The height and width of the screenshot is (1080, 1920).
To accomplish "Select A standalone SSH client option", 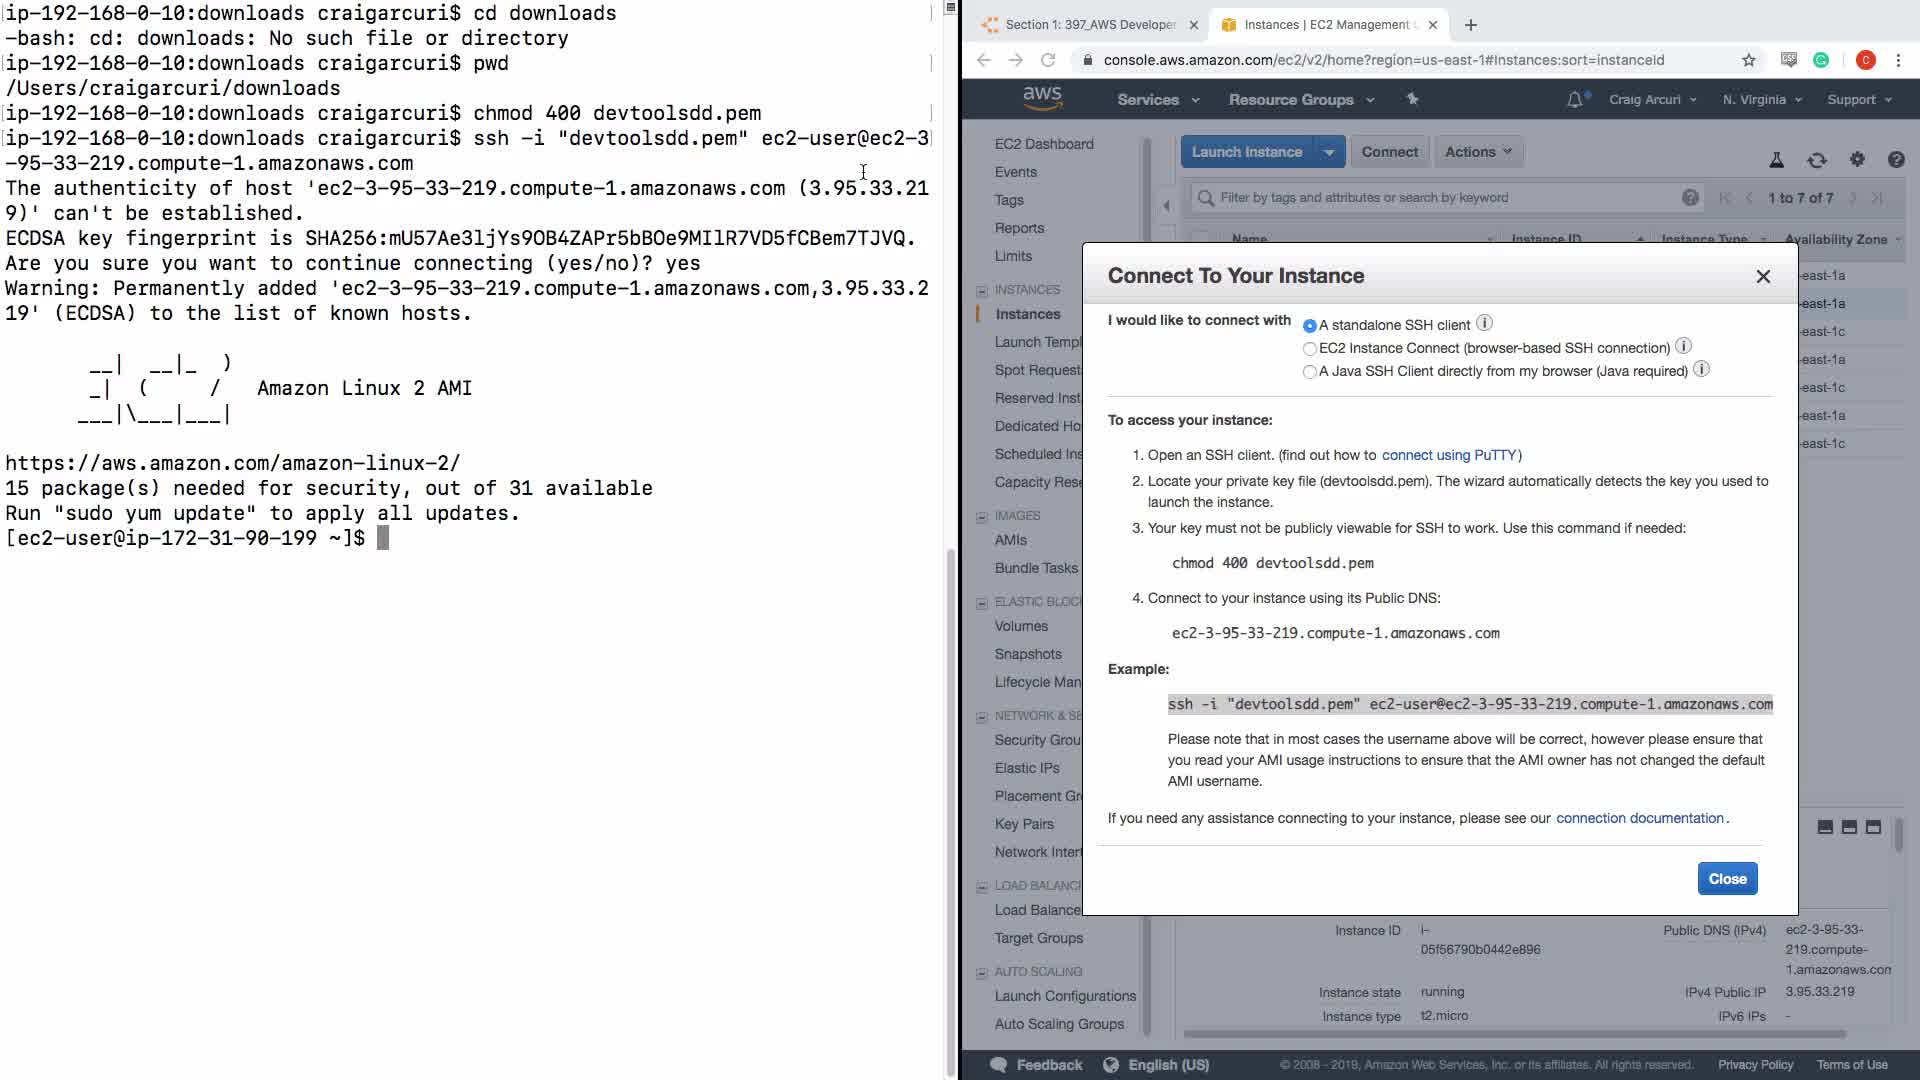I will pyautogui.click(x=1309, y=326).
